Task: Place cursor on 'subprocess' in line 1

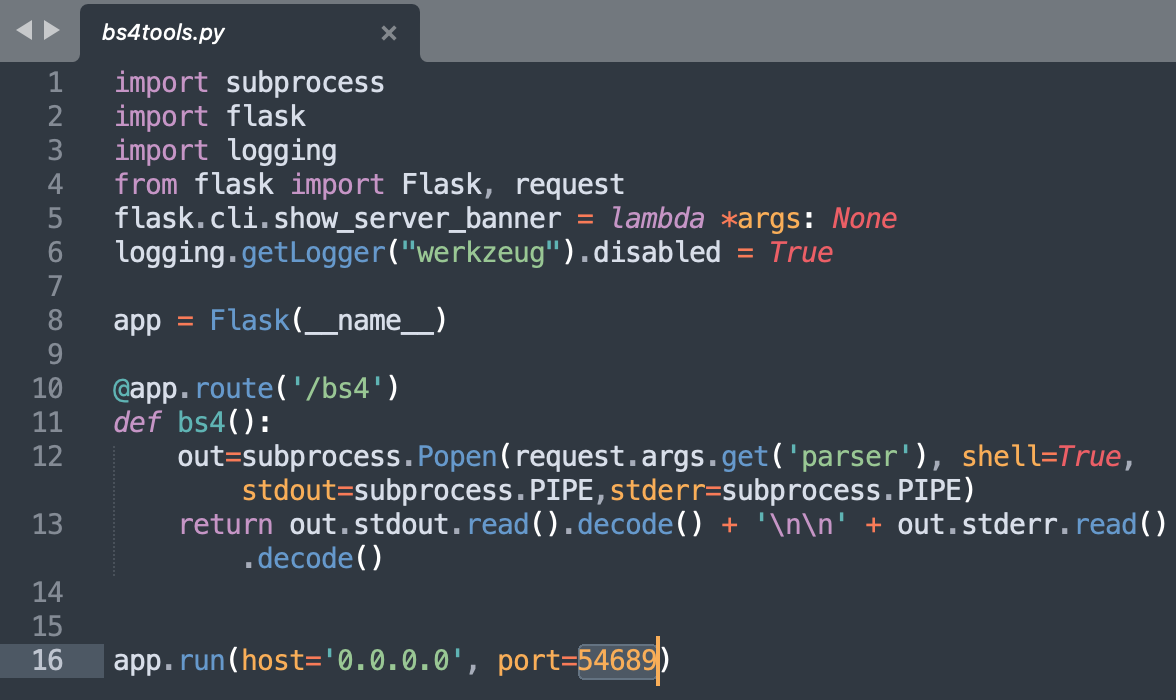Action: [305, 82]
